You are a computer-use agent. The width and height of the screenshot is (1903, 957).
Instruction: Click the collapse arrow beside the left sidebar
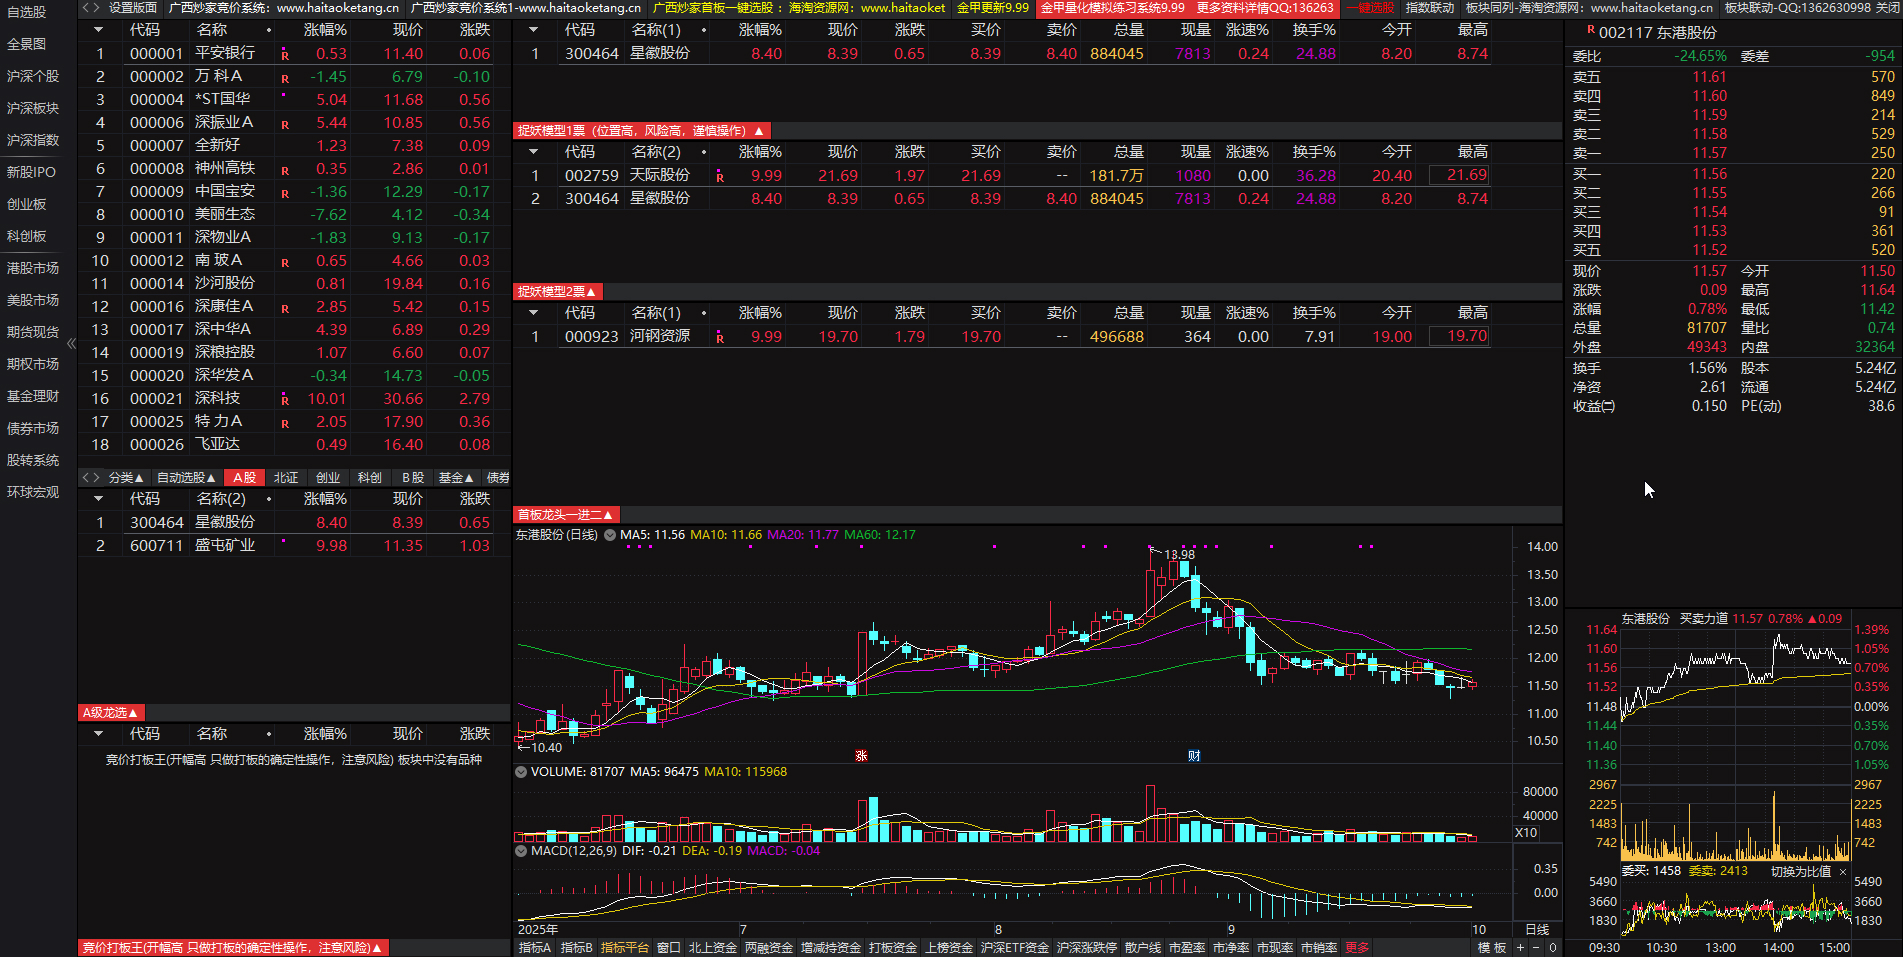click(71, 343)
